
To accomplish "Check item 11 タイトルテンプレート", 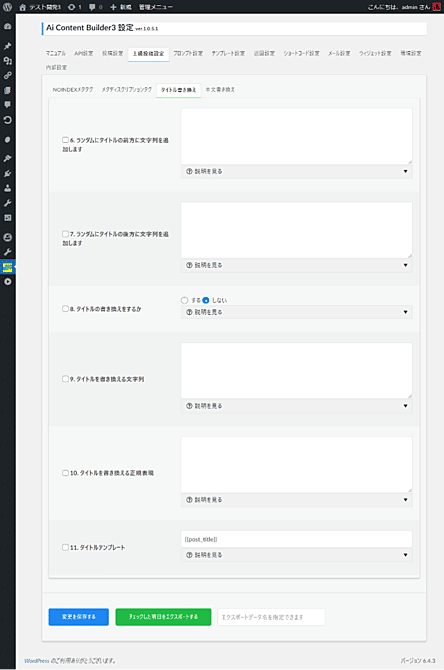I will 65,547.
